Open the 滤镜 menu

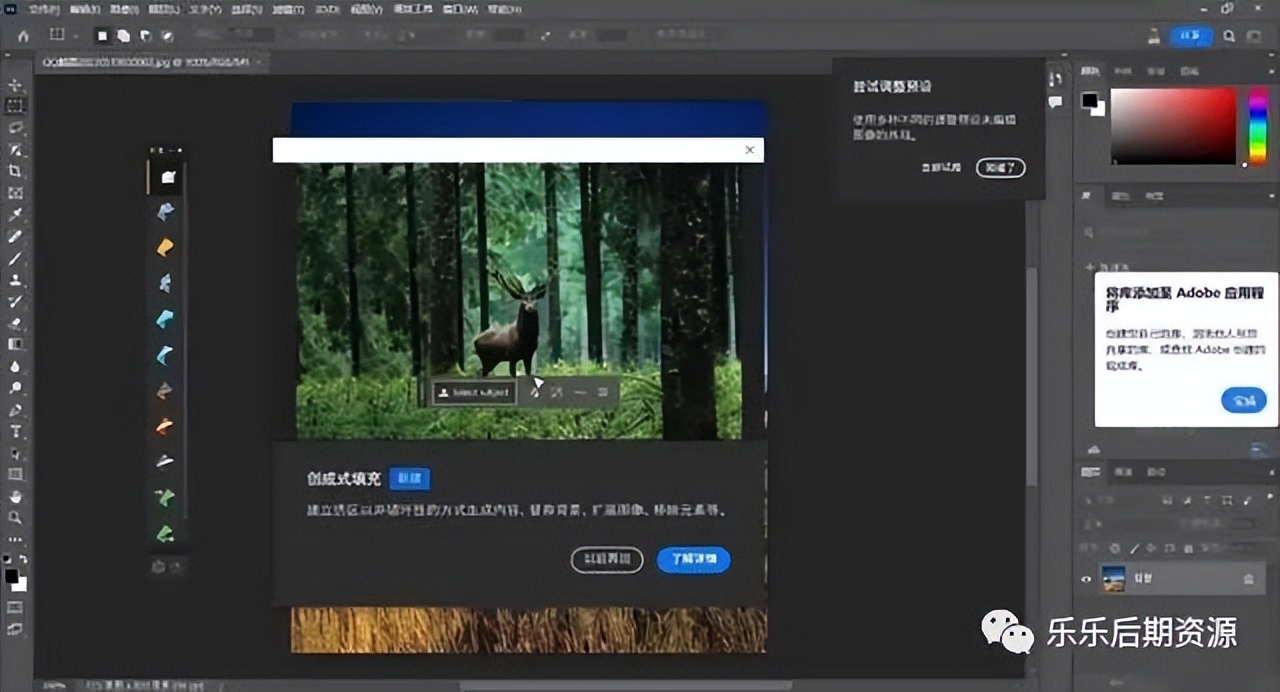coord(287,9)
